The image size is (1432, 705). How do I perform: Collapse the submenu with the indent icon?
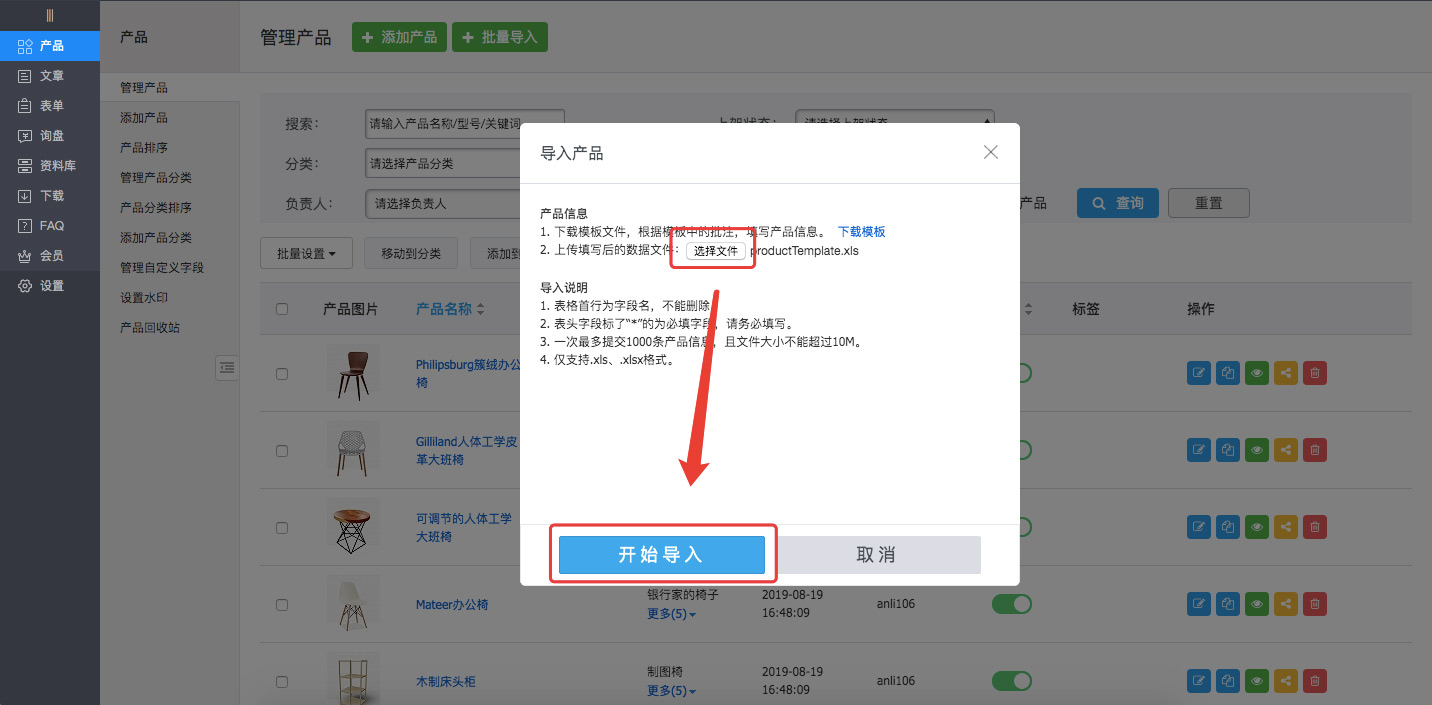(227, 368)
